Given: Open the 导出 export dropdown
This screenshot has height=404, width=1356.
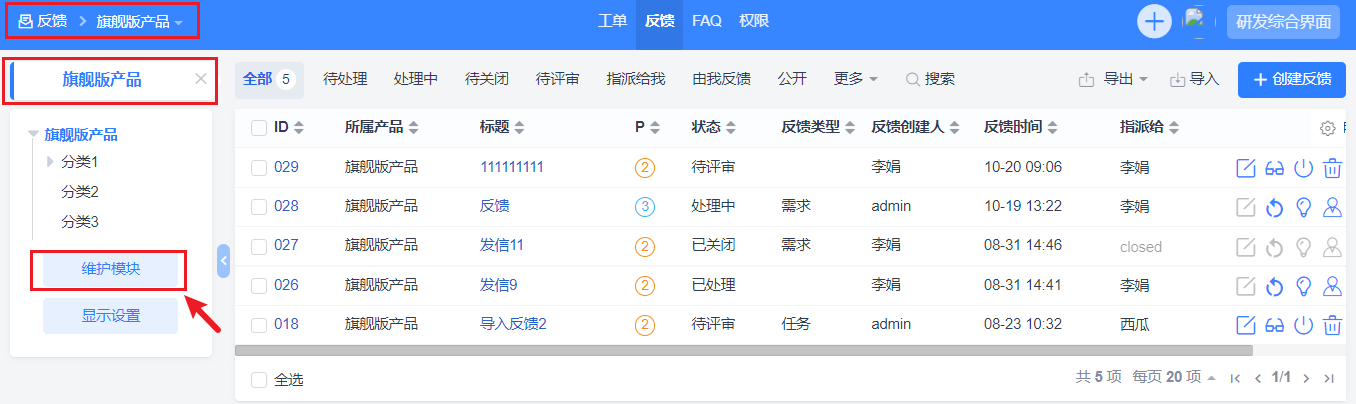Looking at the screenshot, I should (x=1113, y=79).
